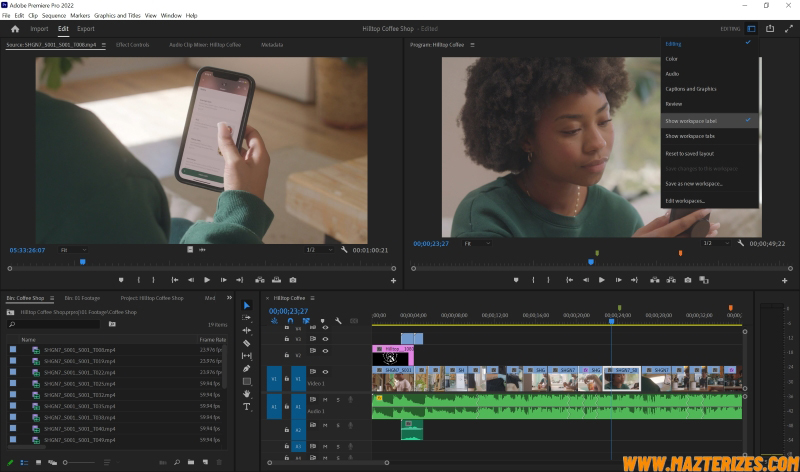Toggle fullscreen video output icon

tap(789, 29)
